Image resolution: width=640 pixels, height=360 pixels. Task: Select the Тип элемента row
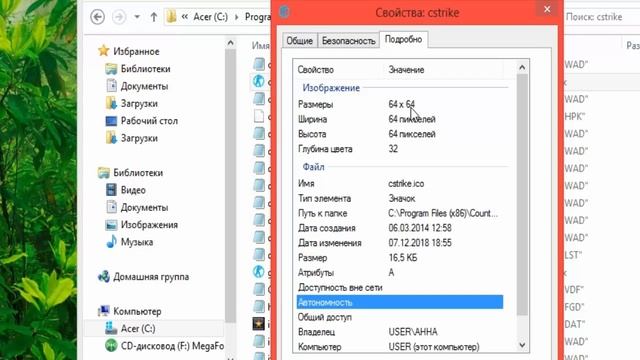[400, 198]
